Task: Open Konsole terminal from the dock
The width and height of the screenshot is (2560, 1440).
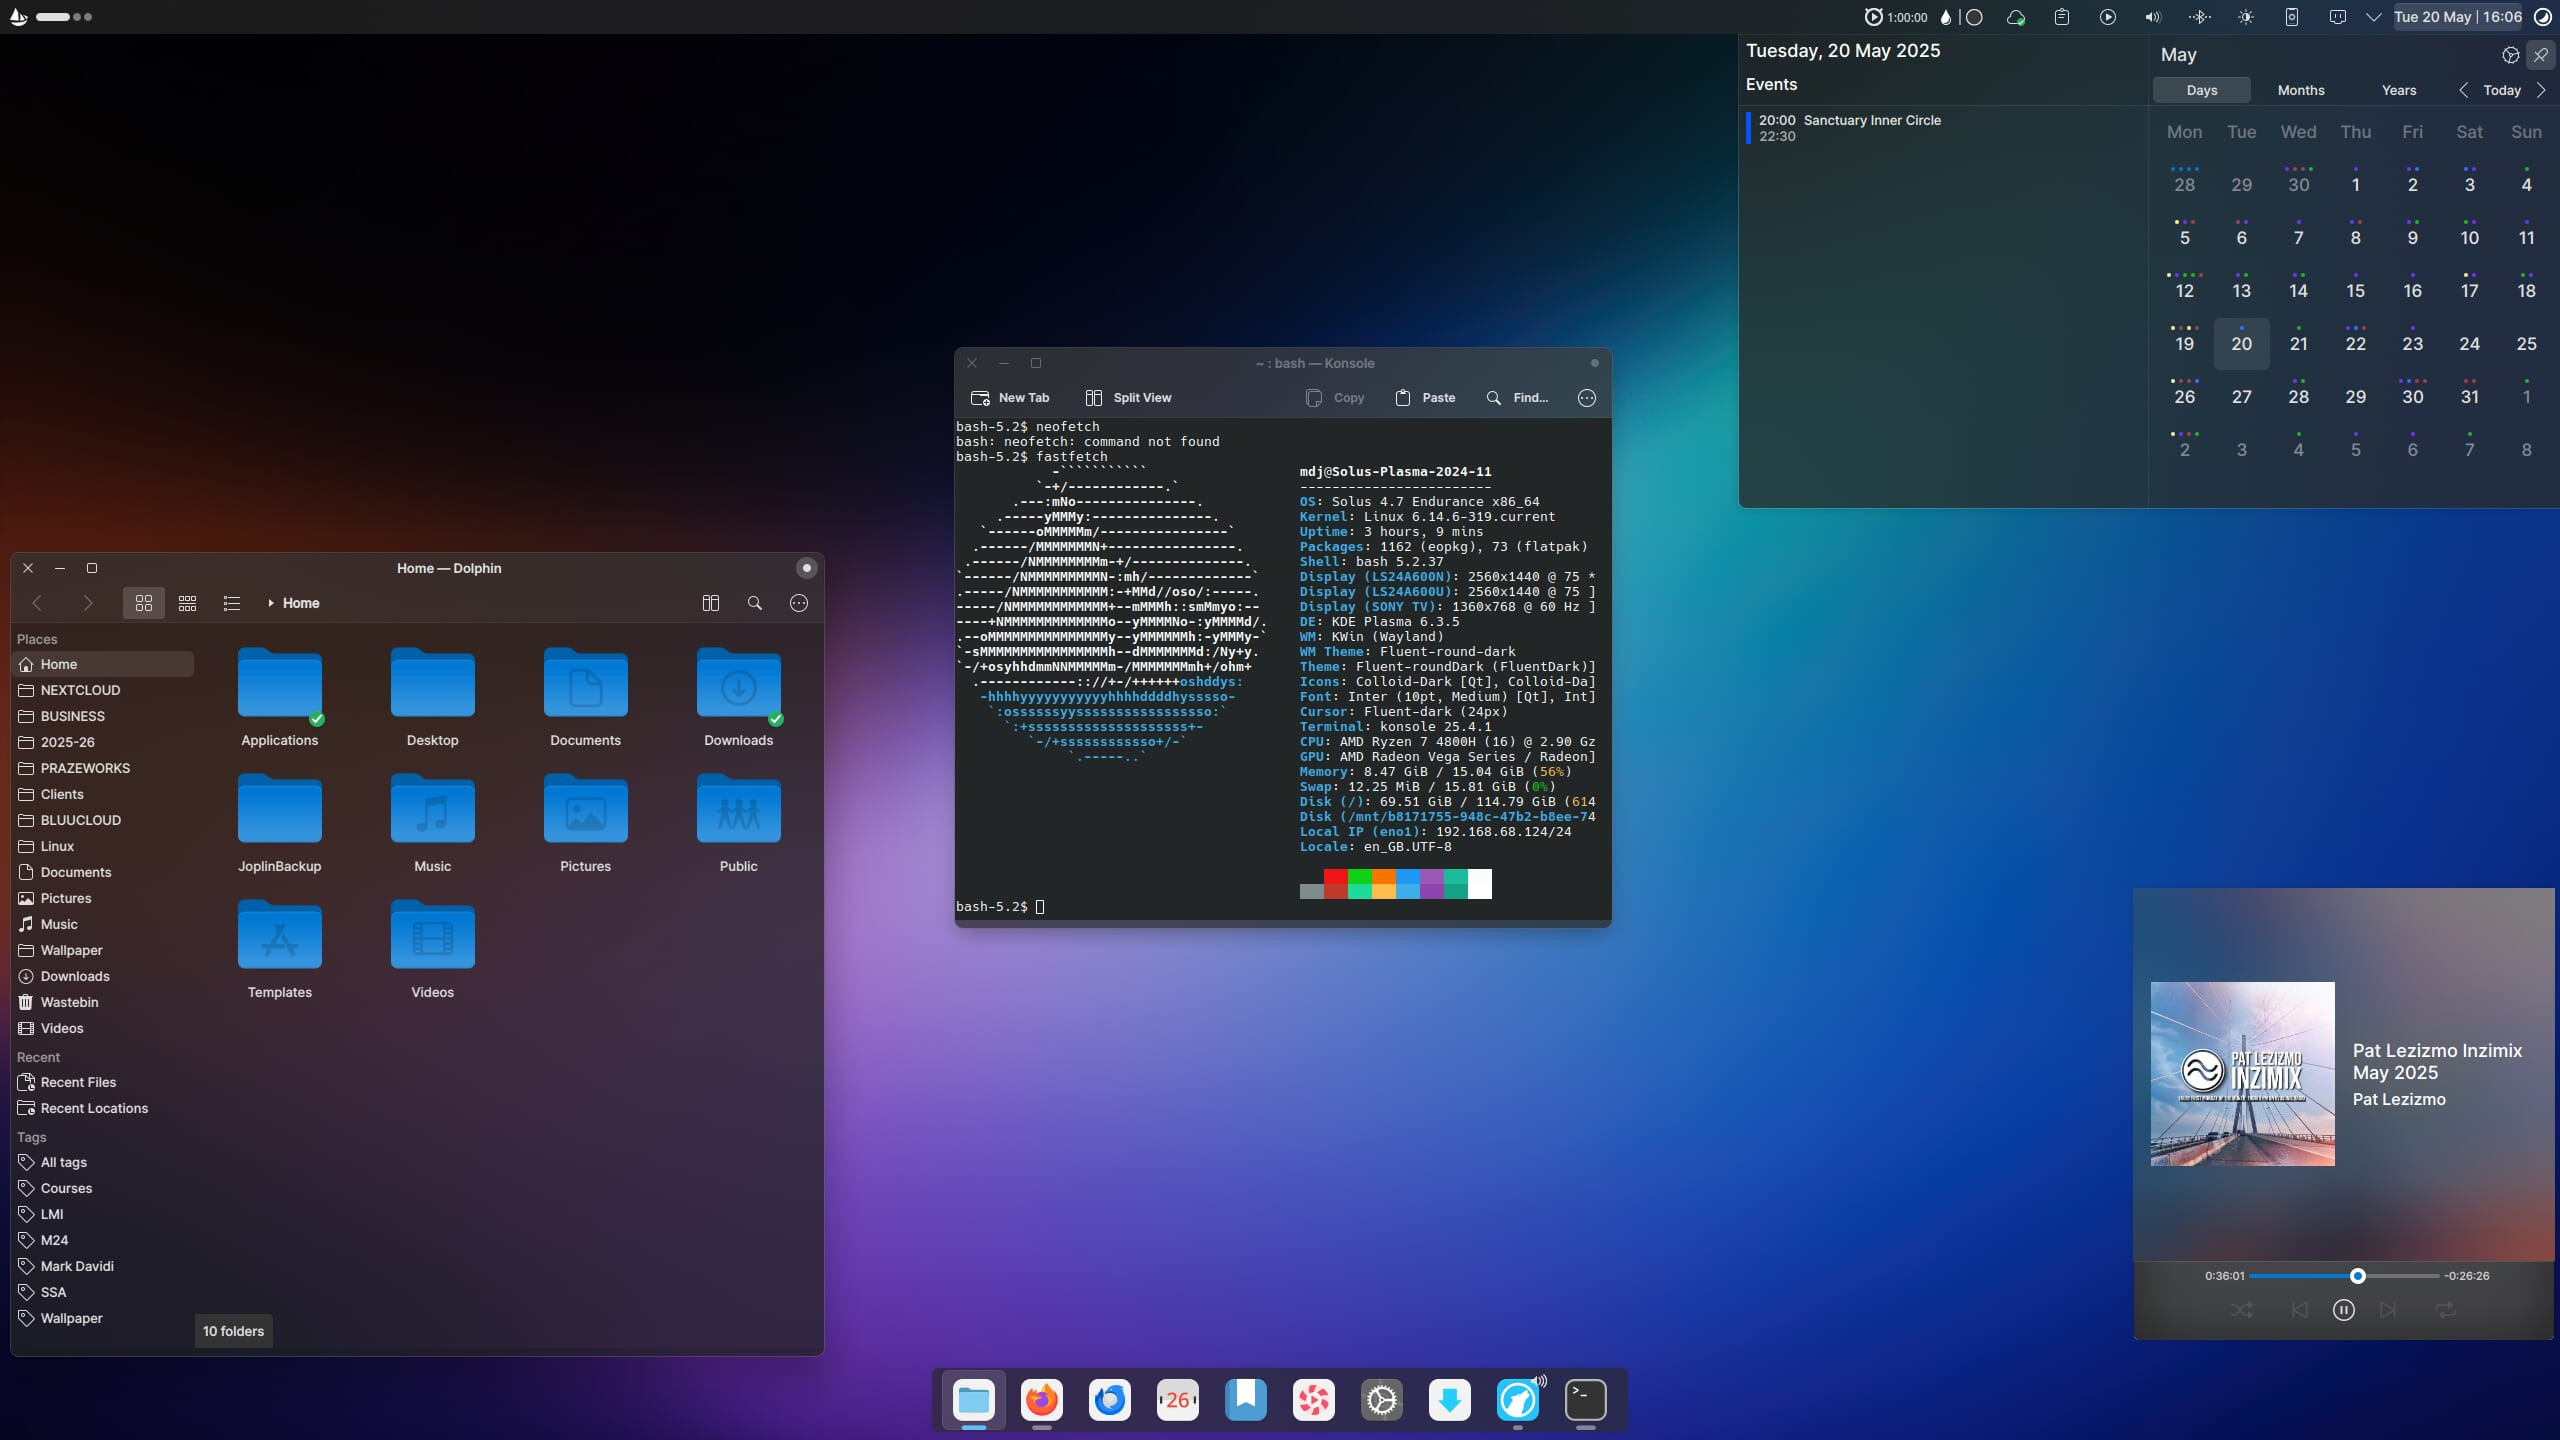Action: pos(1586,1400)
